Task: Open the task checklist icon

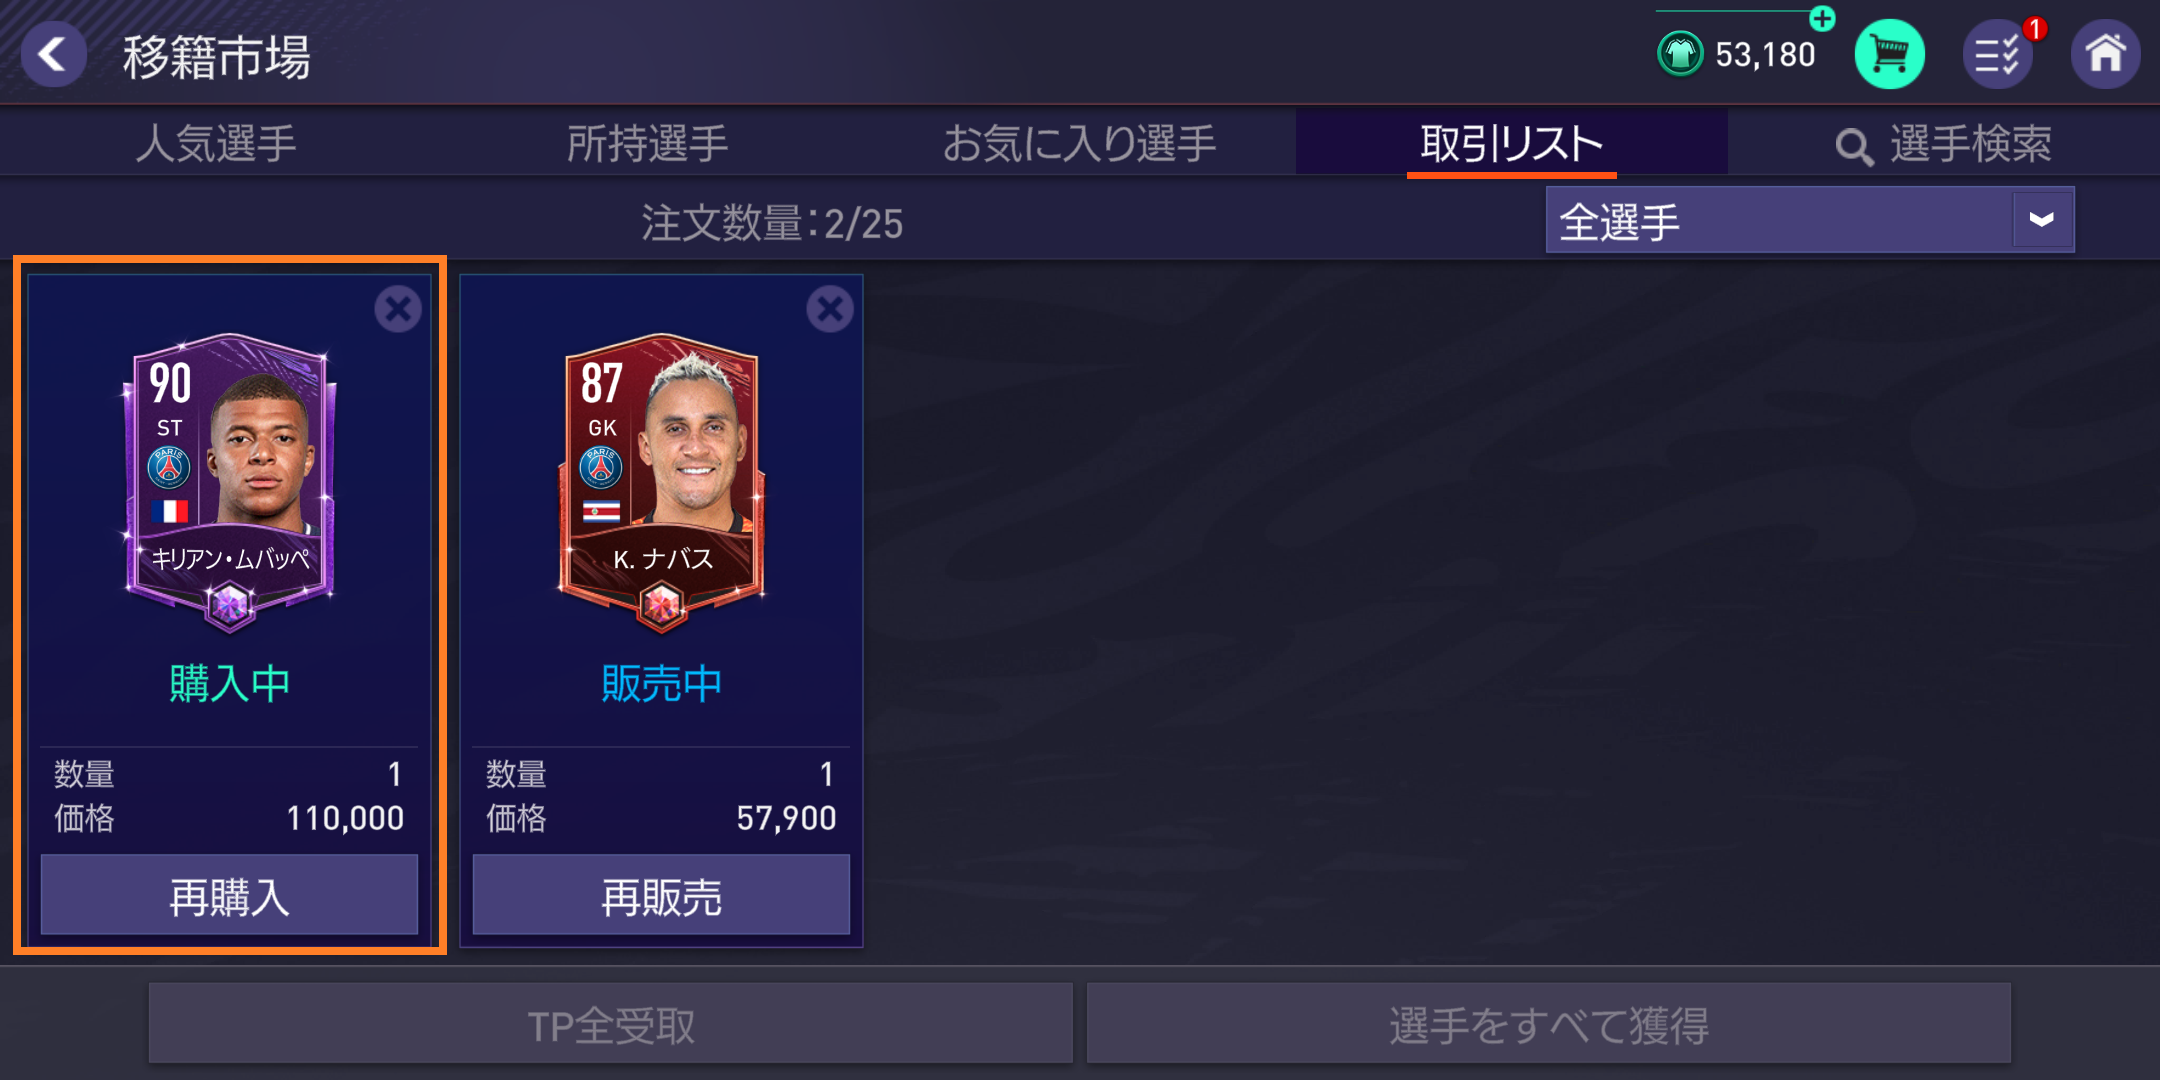Action: point(1998,54)
